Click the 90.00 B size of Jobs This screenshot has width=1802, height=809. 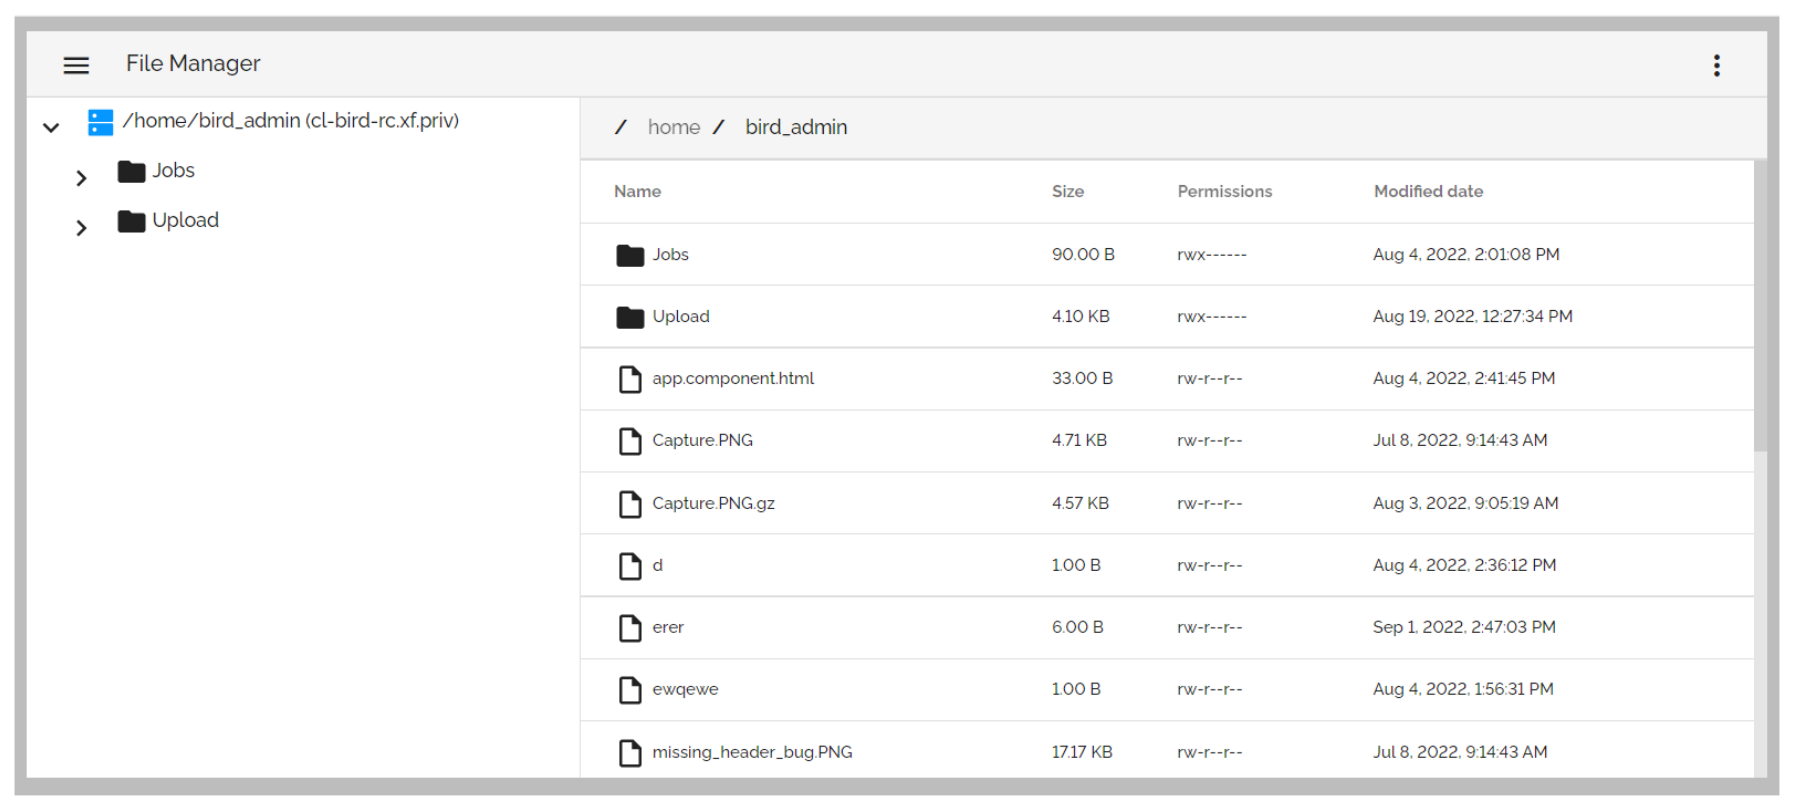pyautogui.click(x=1083, y=255)
